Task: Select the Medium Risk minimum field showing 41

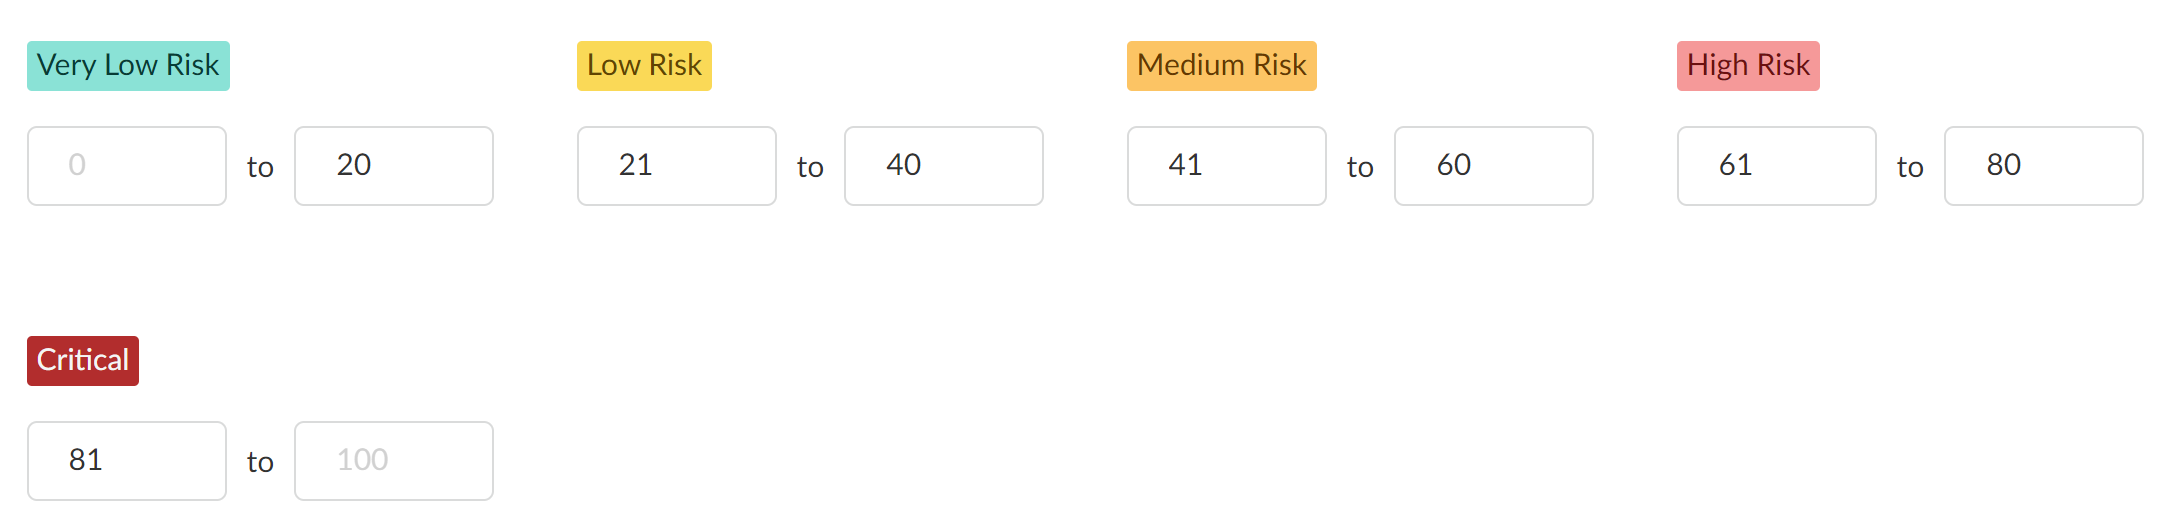Action: pos(1226,166)
